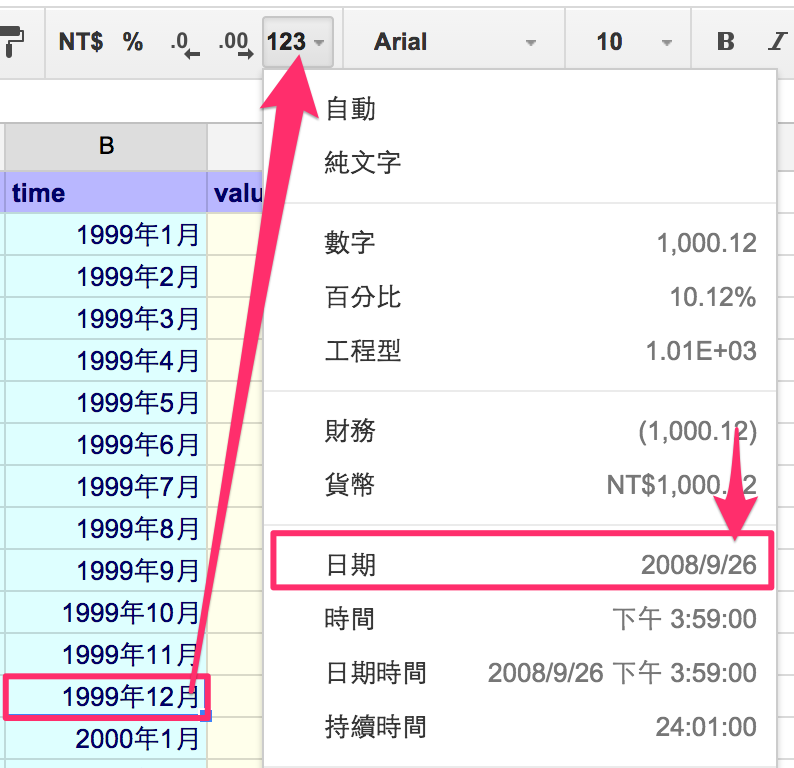Open the 123 number format dropdown

coord(297,42)
